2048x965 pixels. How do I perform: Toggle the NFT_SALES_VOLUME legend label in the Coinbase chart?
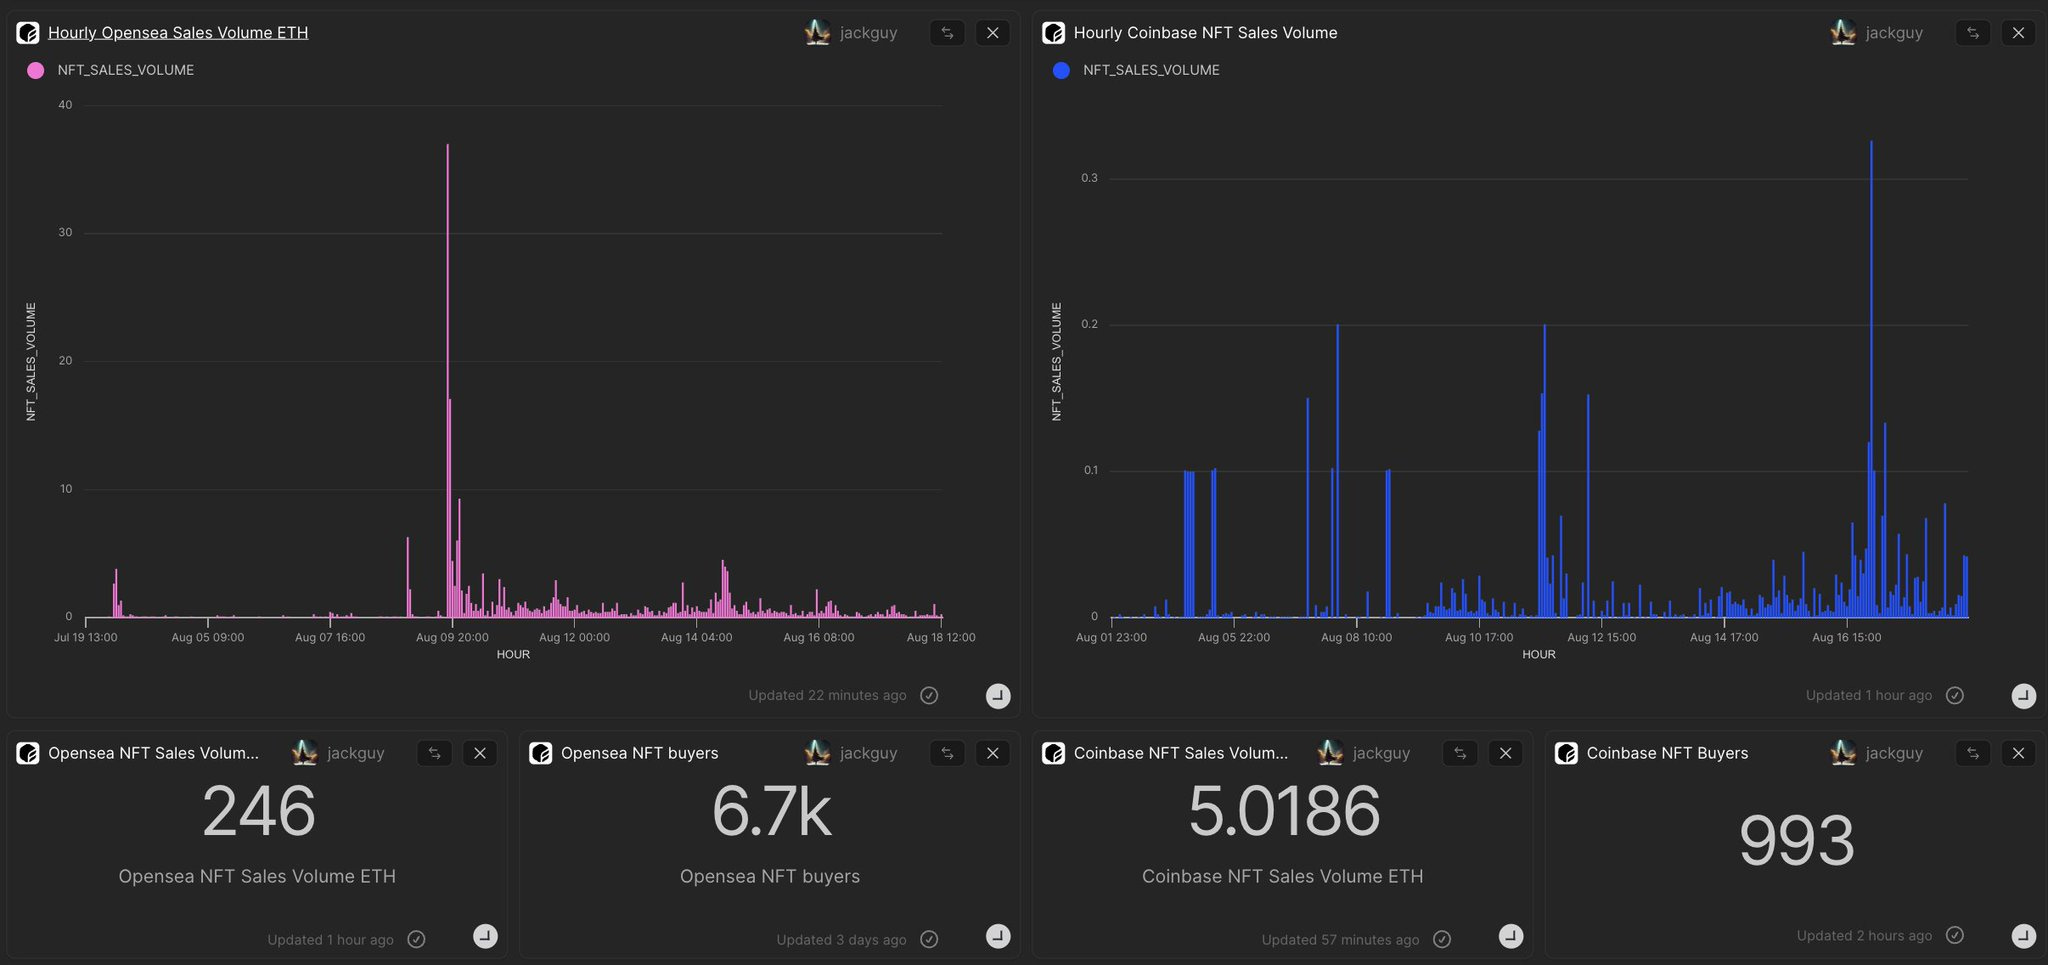point(1151,70)
